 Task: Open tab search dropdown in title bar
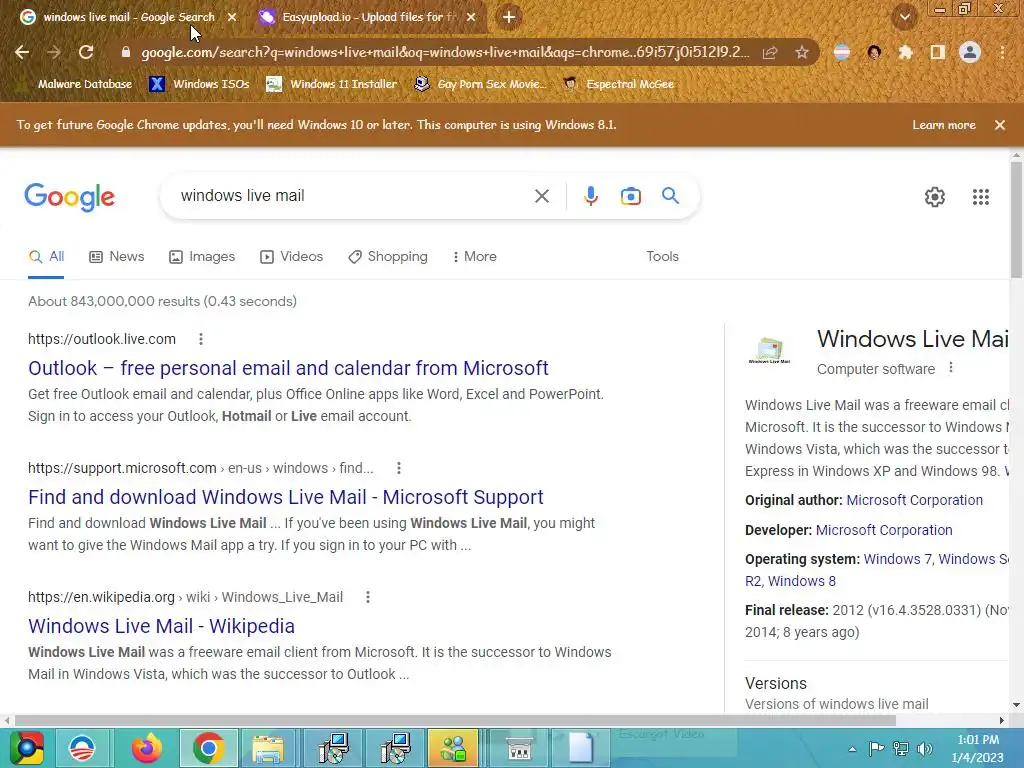904,17
